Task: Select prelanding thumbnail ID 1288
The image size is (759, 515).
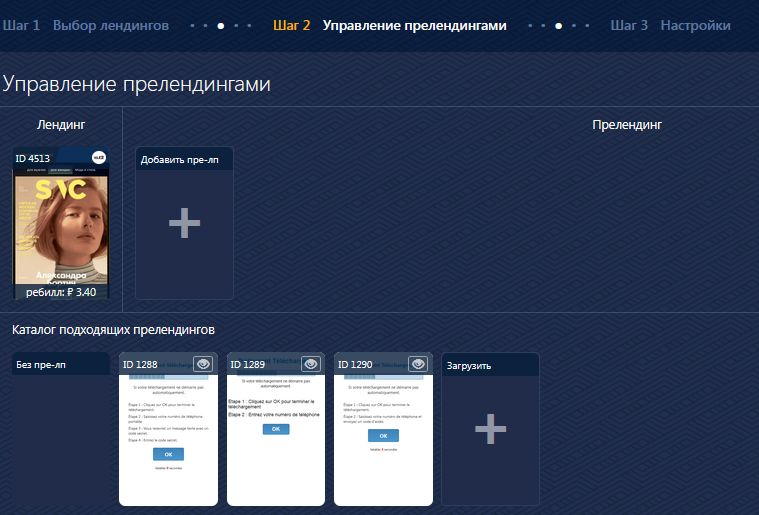Action: click(x=168, y=440)
